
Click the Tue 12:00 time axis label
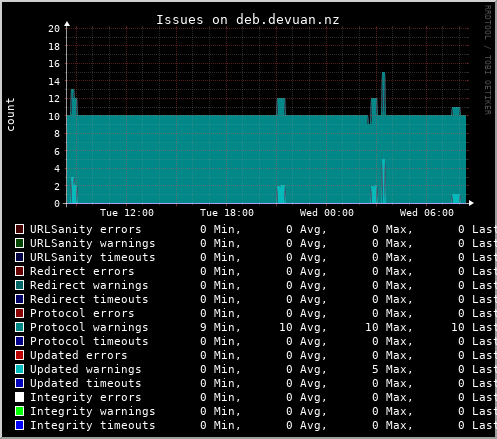click(127, 213)
